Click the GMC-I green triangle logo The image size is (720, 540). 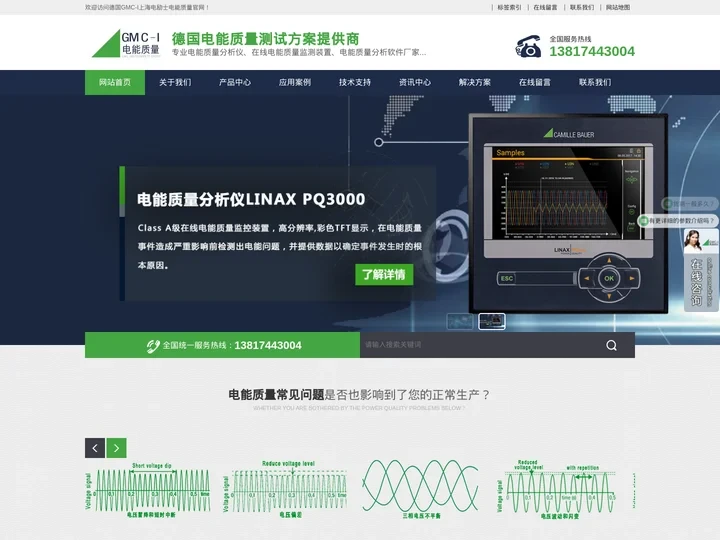coord(126,44)
